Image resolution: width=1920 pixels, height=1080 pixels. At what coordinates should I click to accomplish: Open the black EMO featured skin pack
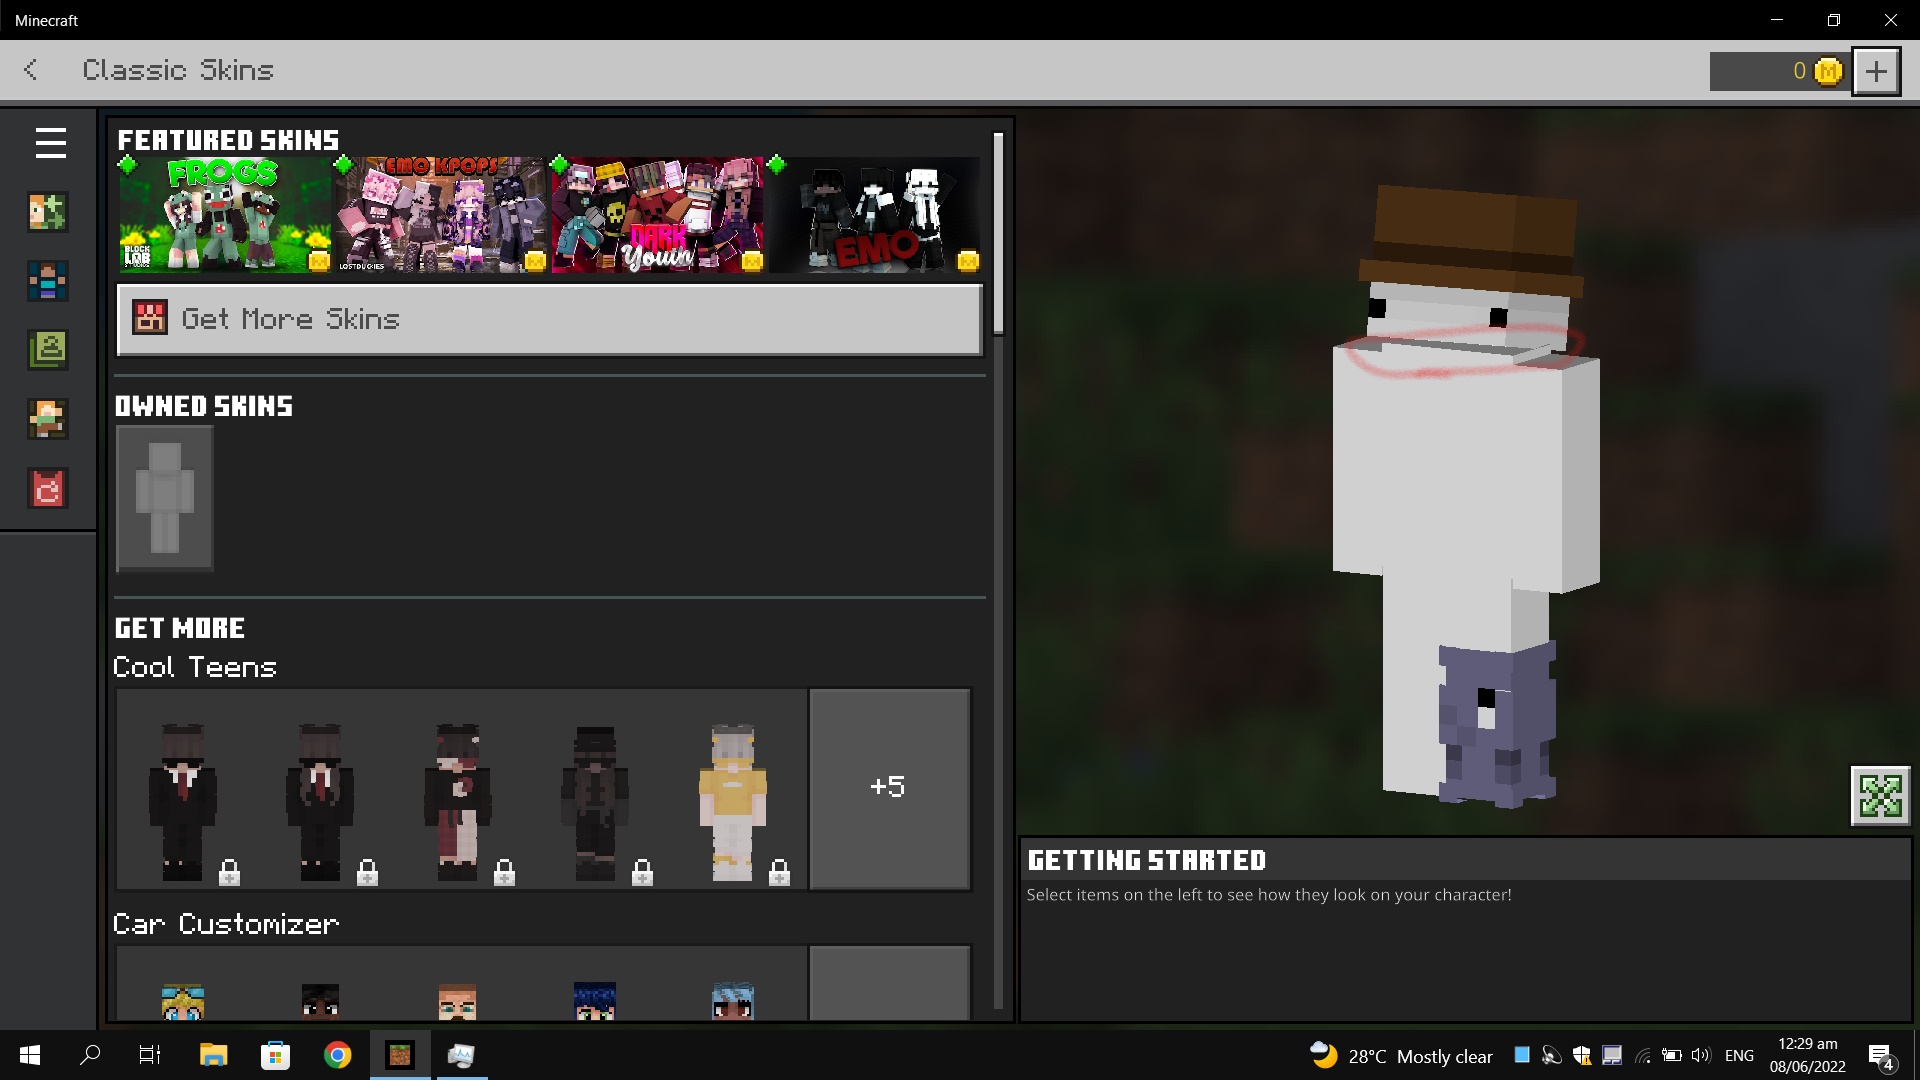875,214
